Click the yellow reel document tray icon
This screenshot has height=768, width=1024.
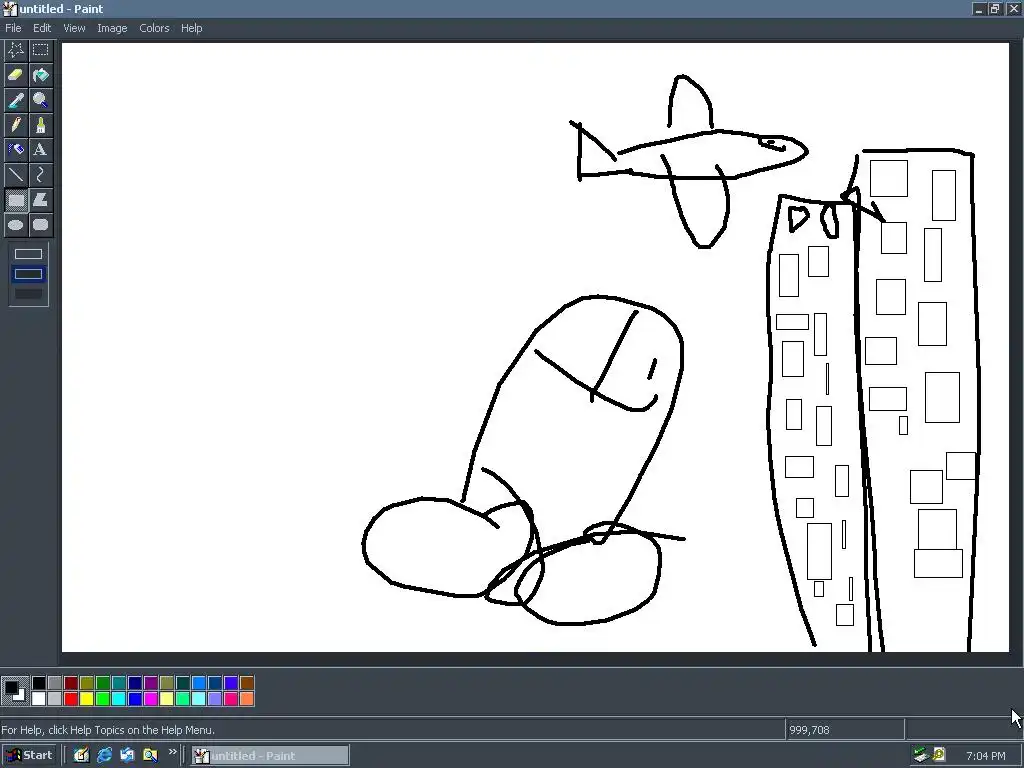(939, 756)
